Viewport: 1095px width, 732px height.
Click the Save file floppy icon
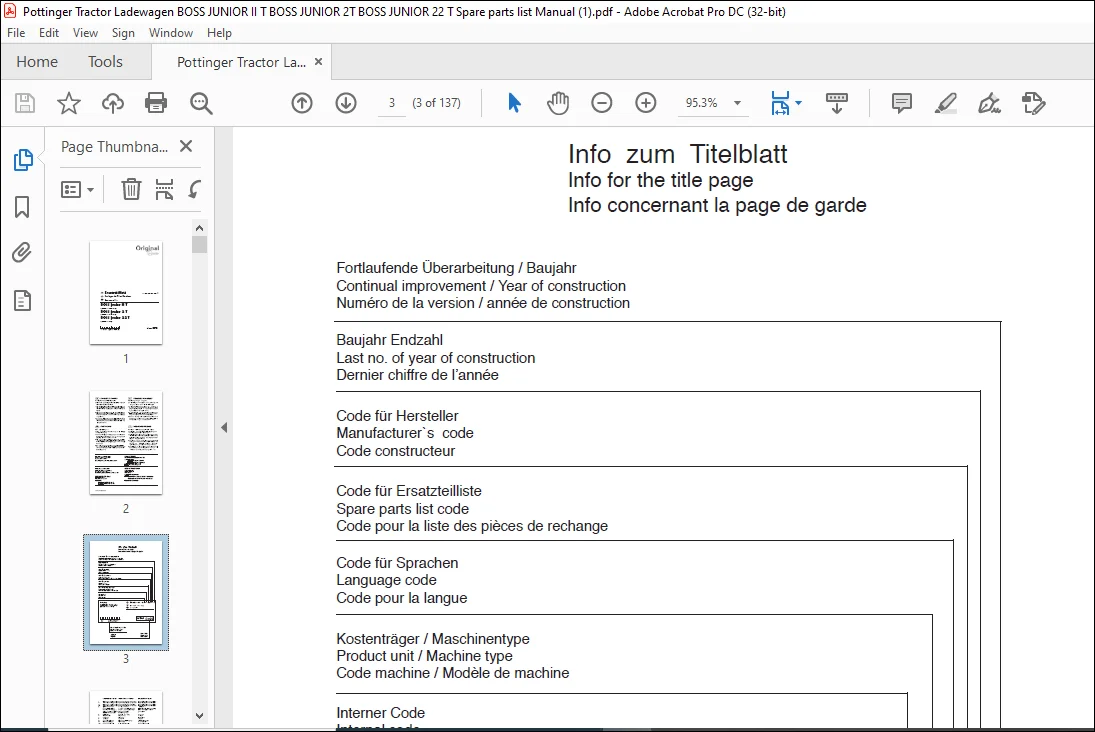tap(25, 103)
